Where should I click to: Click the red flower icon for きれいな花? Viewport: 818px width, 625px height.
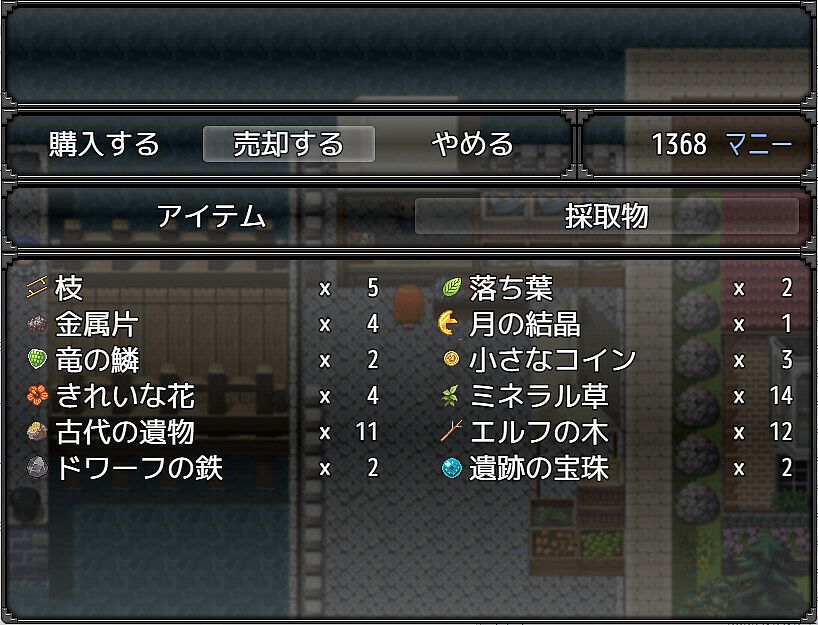[37, 395]
